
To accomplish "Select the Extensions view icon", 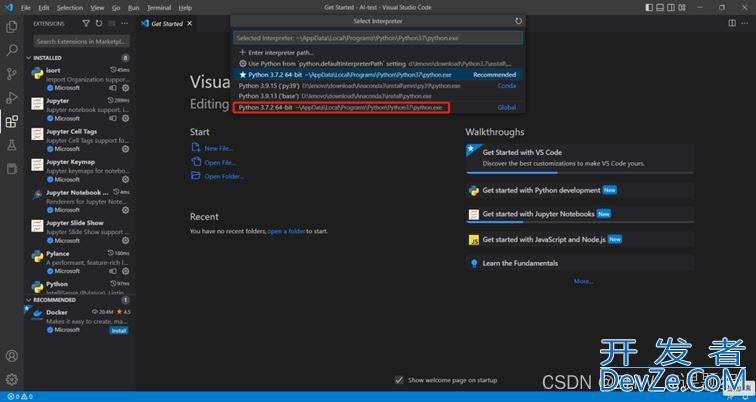I will click(12, 121).
